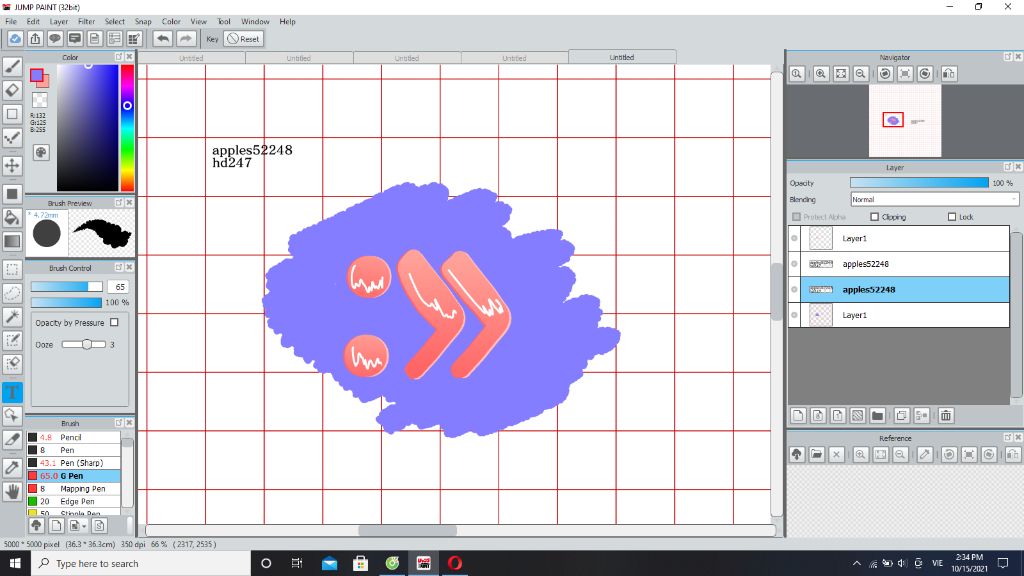1024x576 pixels.
Task: Select the Select Eraser tool
Action: [12, 363]
